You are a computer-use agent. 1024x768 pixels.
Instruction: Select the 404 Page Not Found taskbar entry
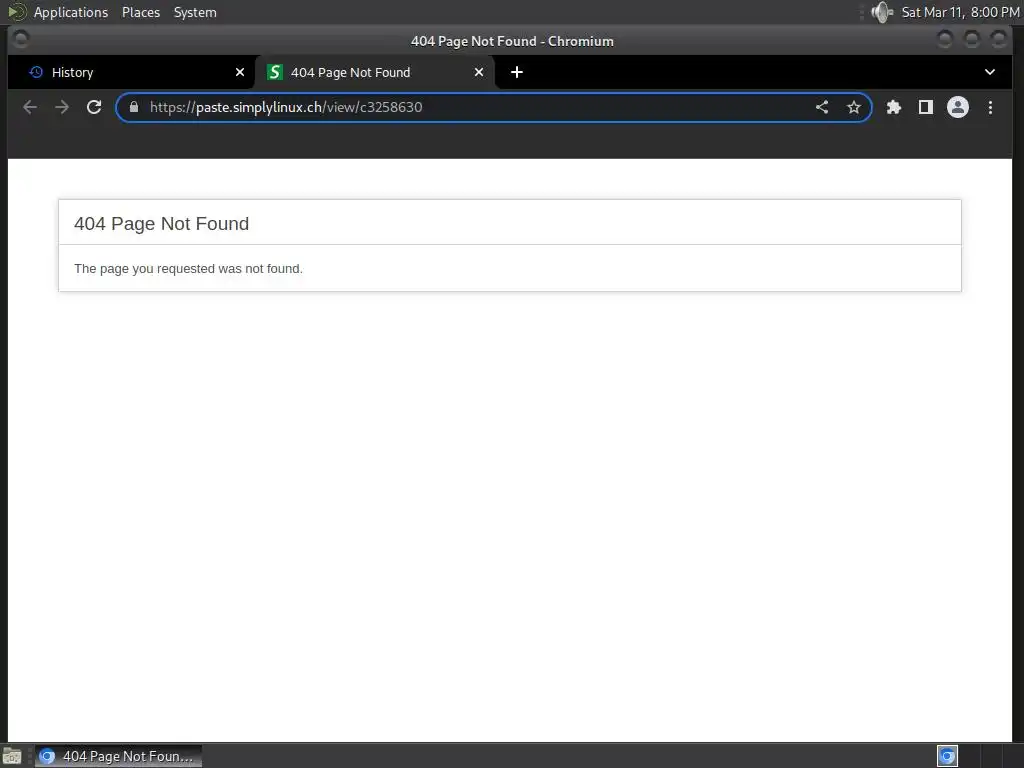coord(118,756)
